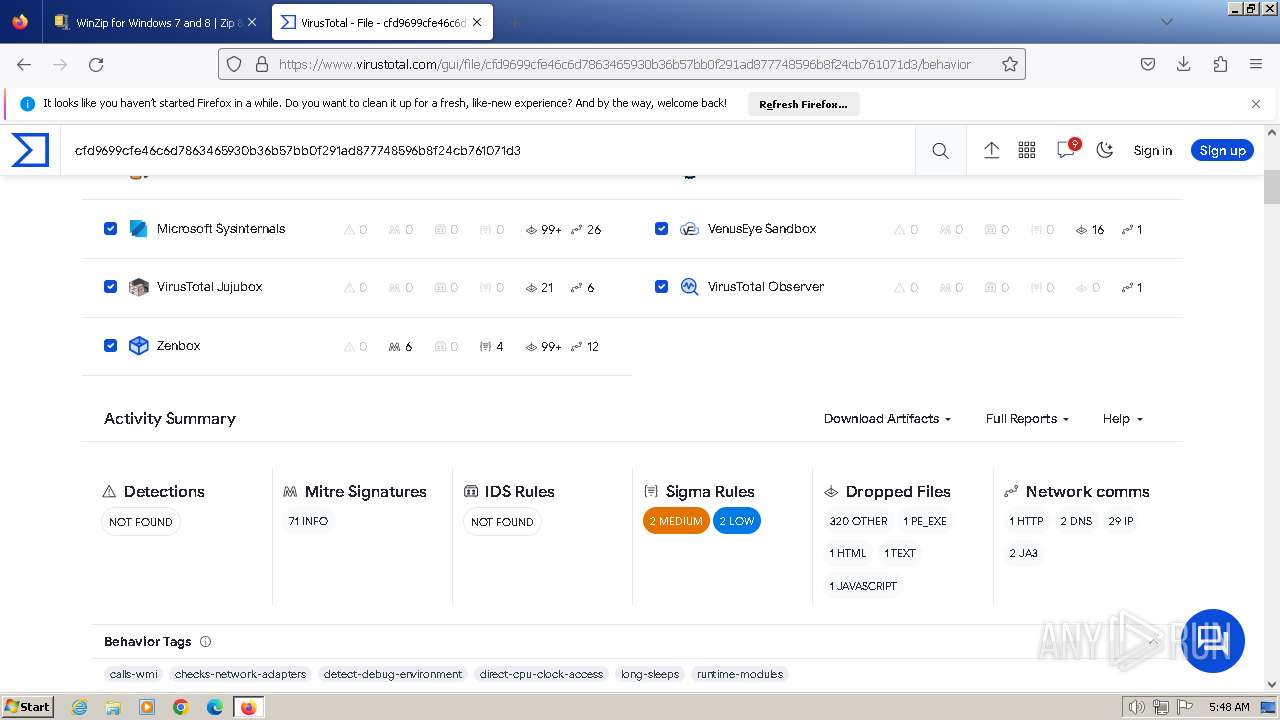The image size is (1280, 720).
Task: Open the chat support bubble icon
Action: pos(1214,640)
